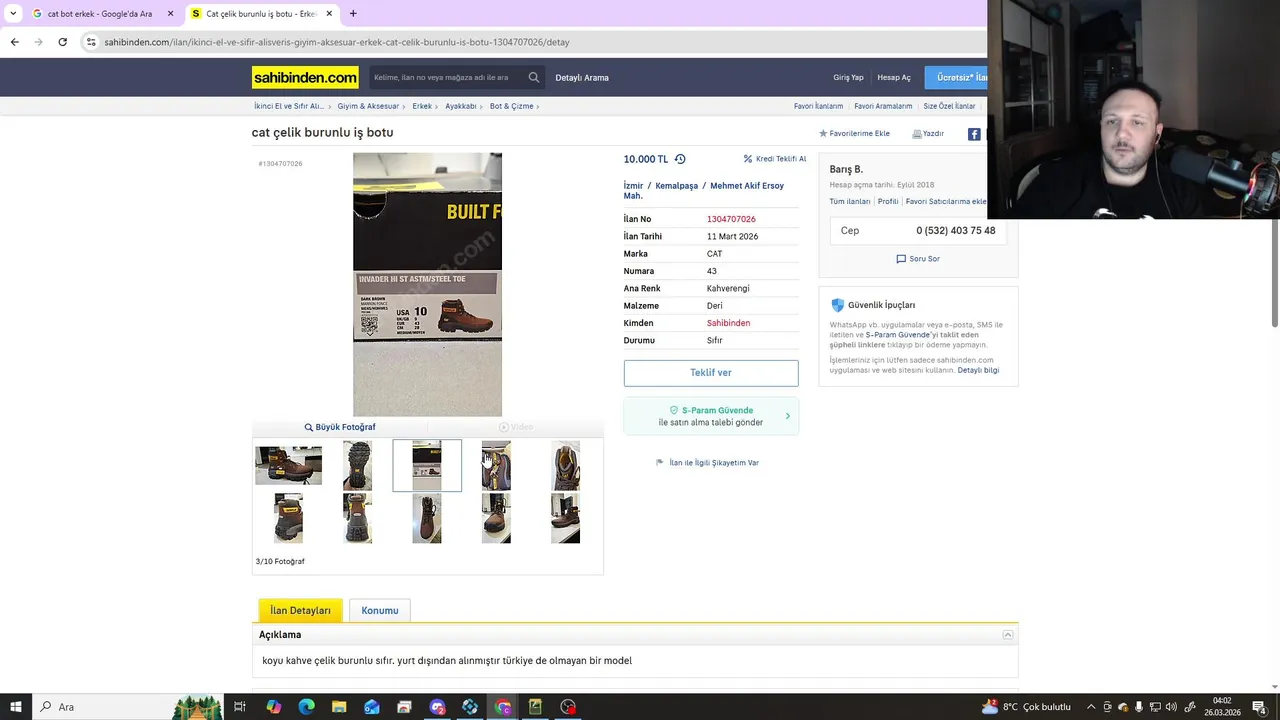Collapse the Açıklama section
Screen dimensions: 1280x720
1008,635
